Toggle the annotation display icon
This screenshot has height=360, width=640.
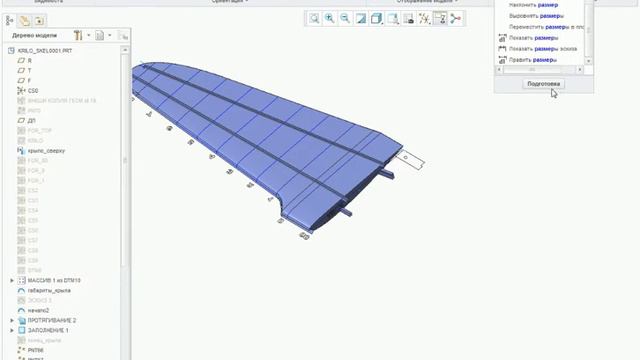440,18
